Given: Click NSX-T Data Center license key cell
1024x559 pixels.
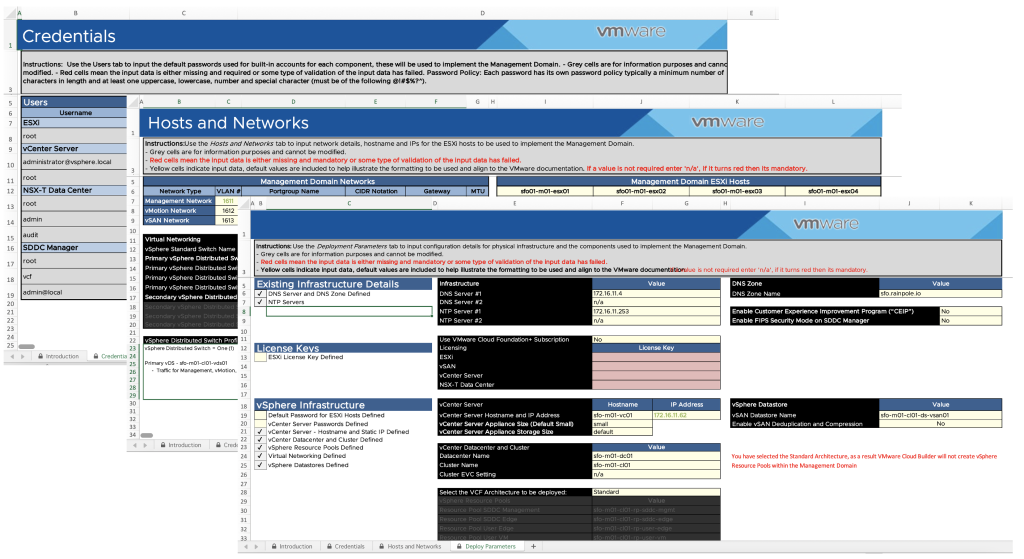Looking at the screenshot, I should click(x=656, y=385).
